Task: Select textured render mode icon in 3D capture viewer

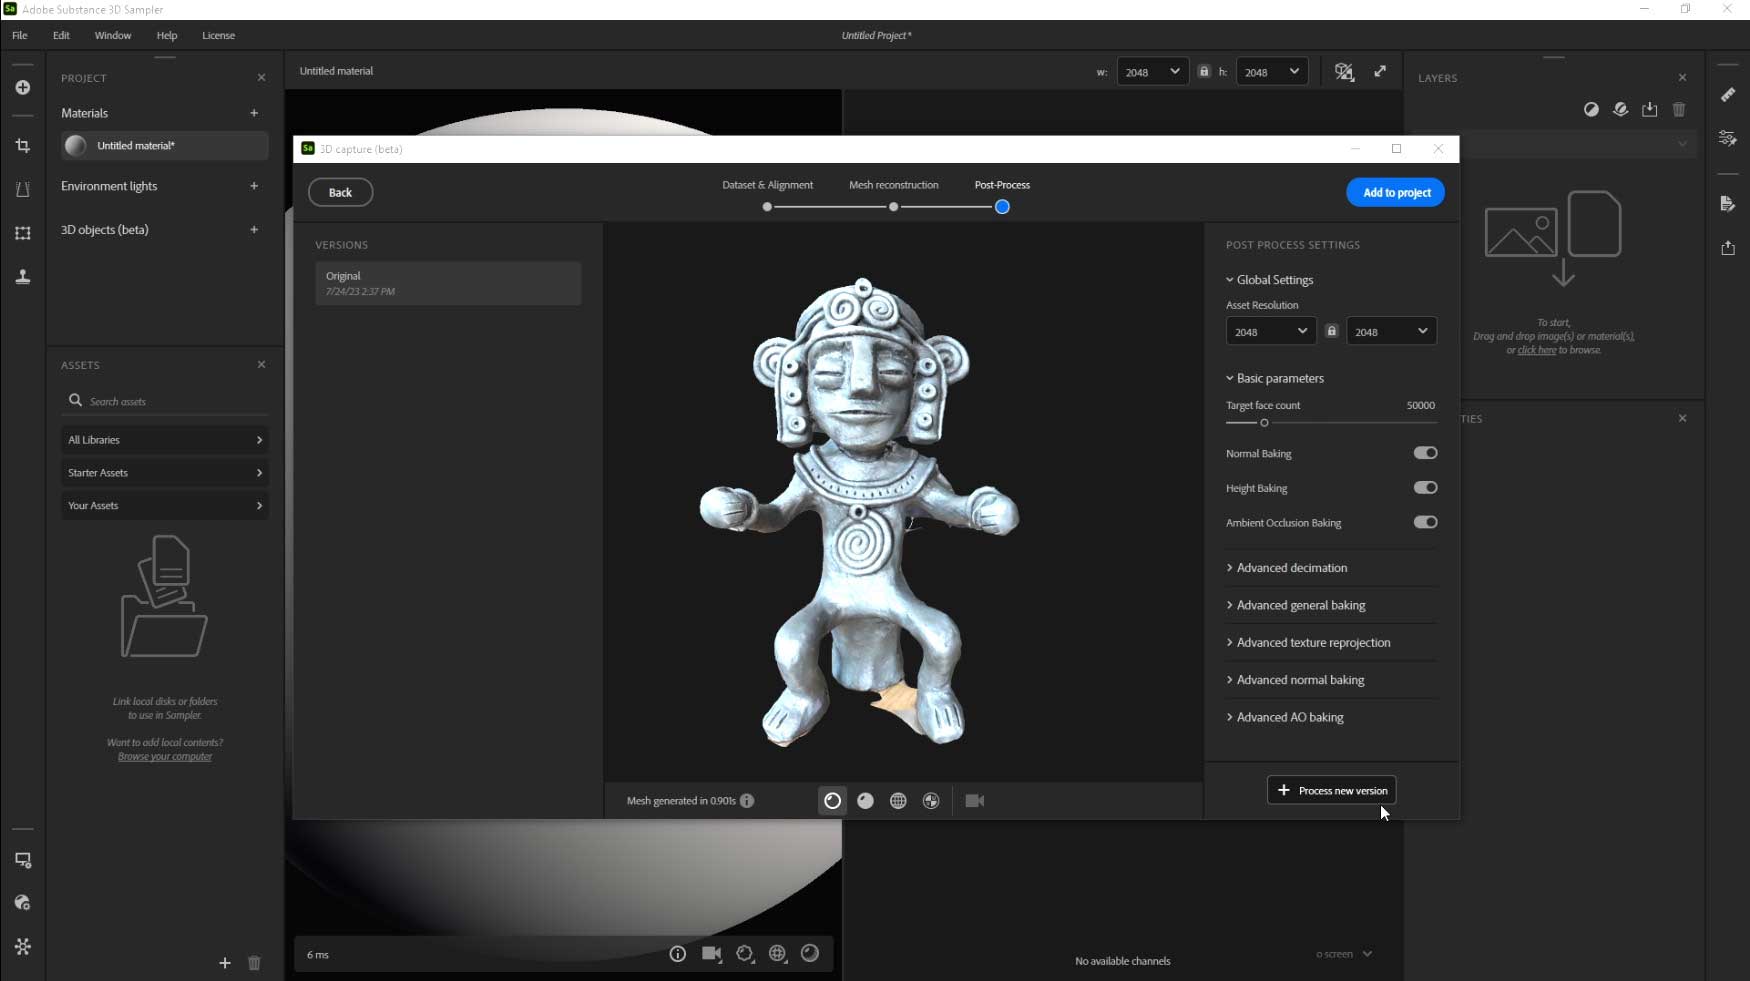Action: (832, 801)
